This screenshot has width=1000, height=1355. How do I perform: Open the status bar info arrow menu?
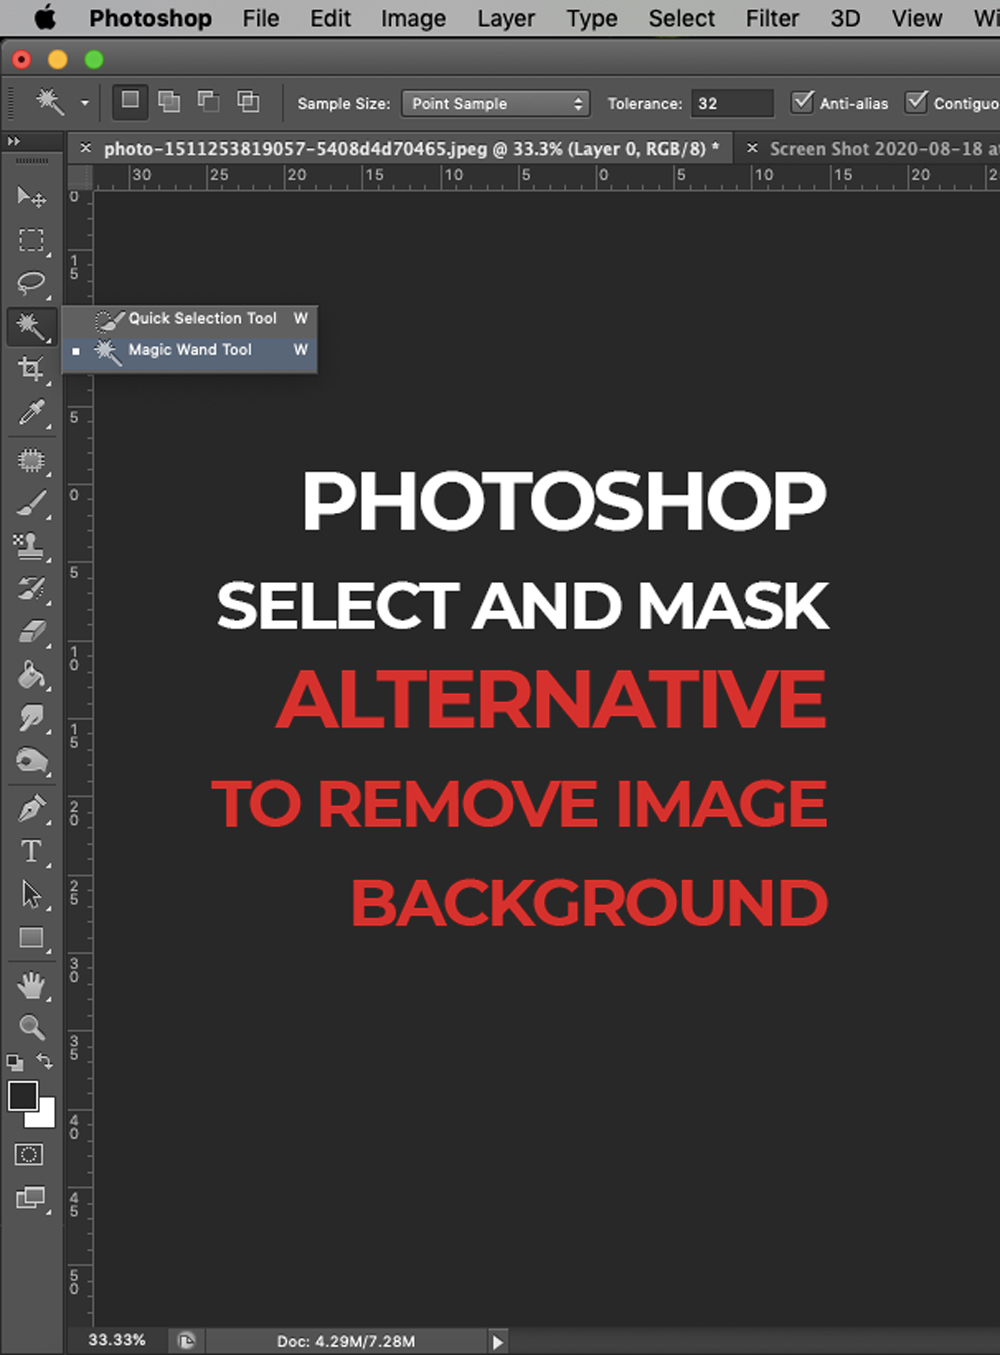[497, 1341]
